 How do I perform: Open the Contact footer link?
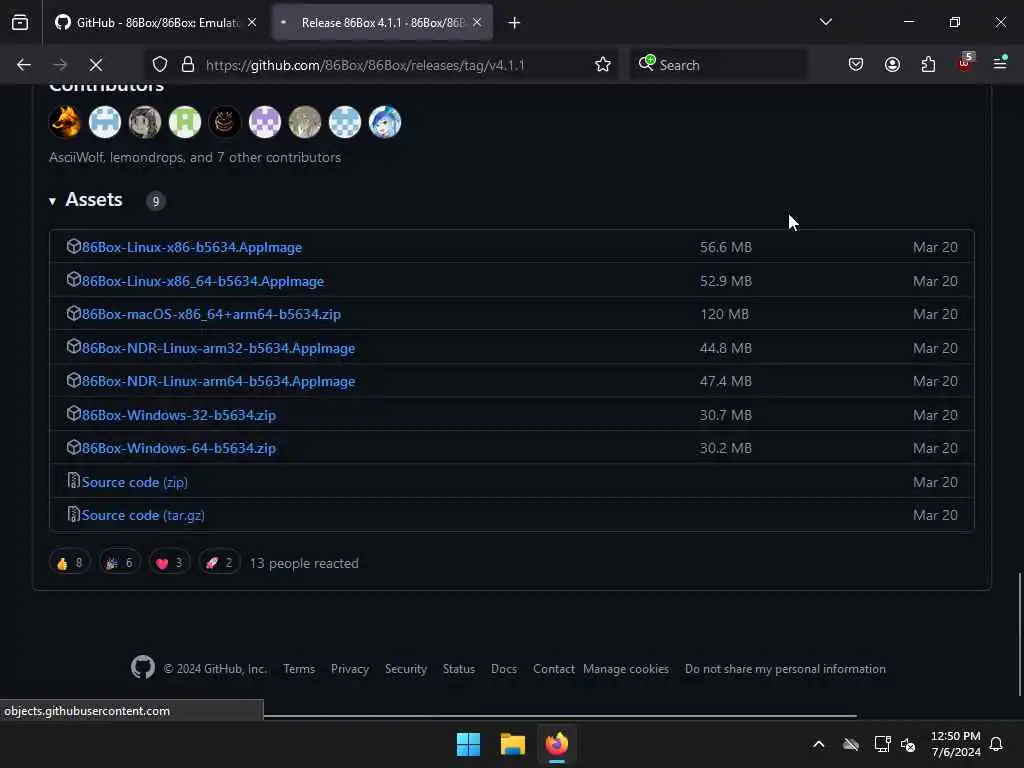(554, 669)
